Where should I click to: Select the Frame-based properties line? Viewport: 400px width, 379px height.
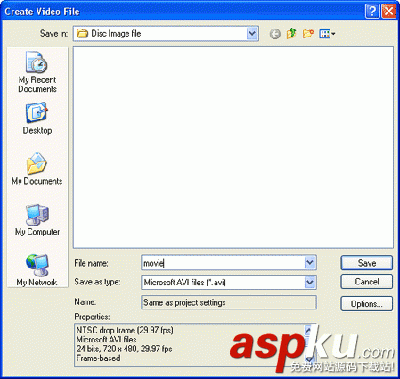pos(98,358)
